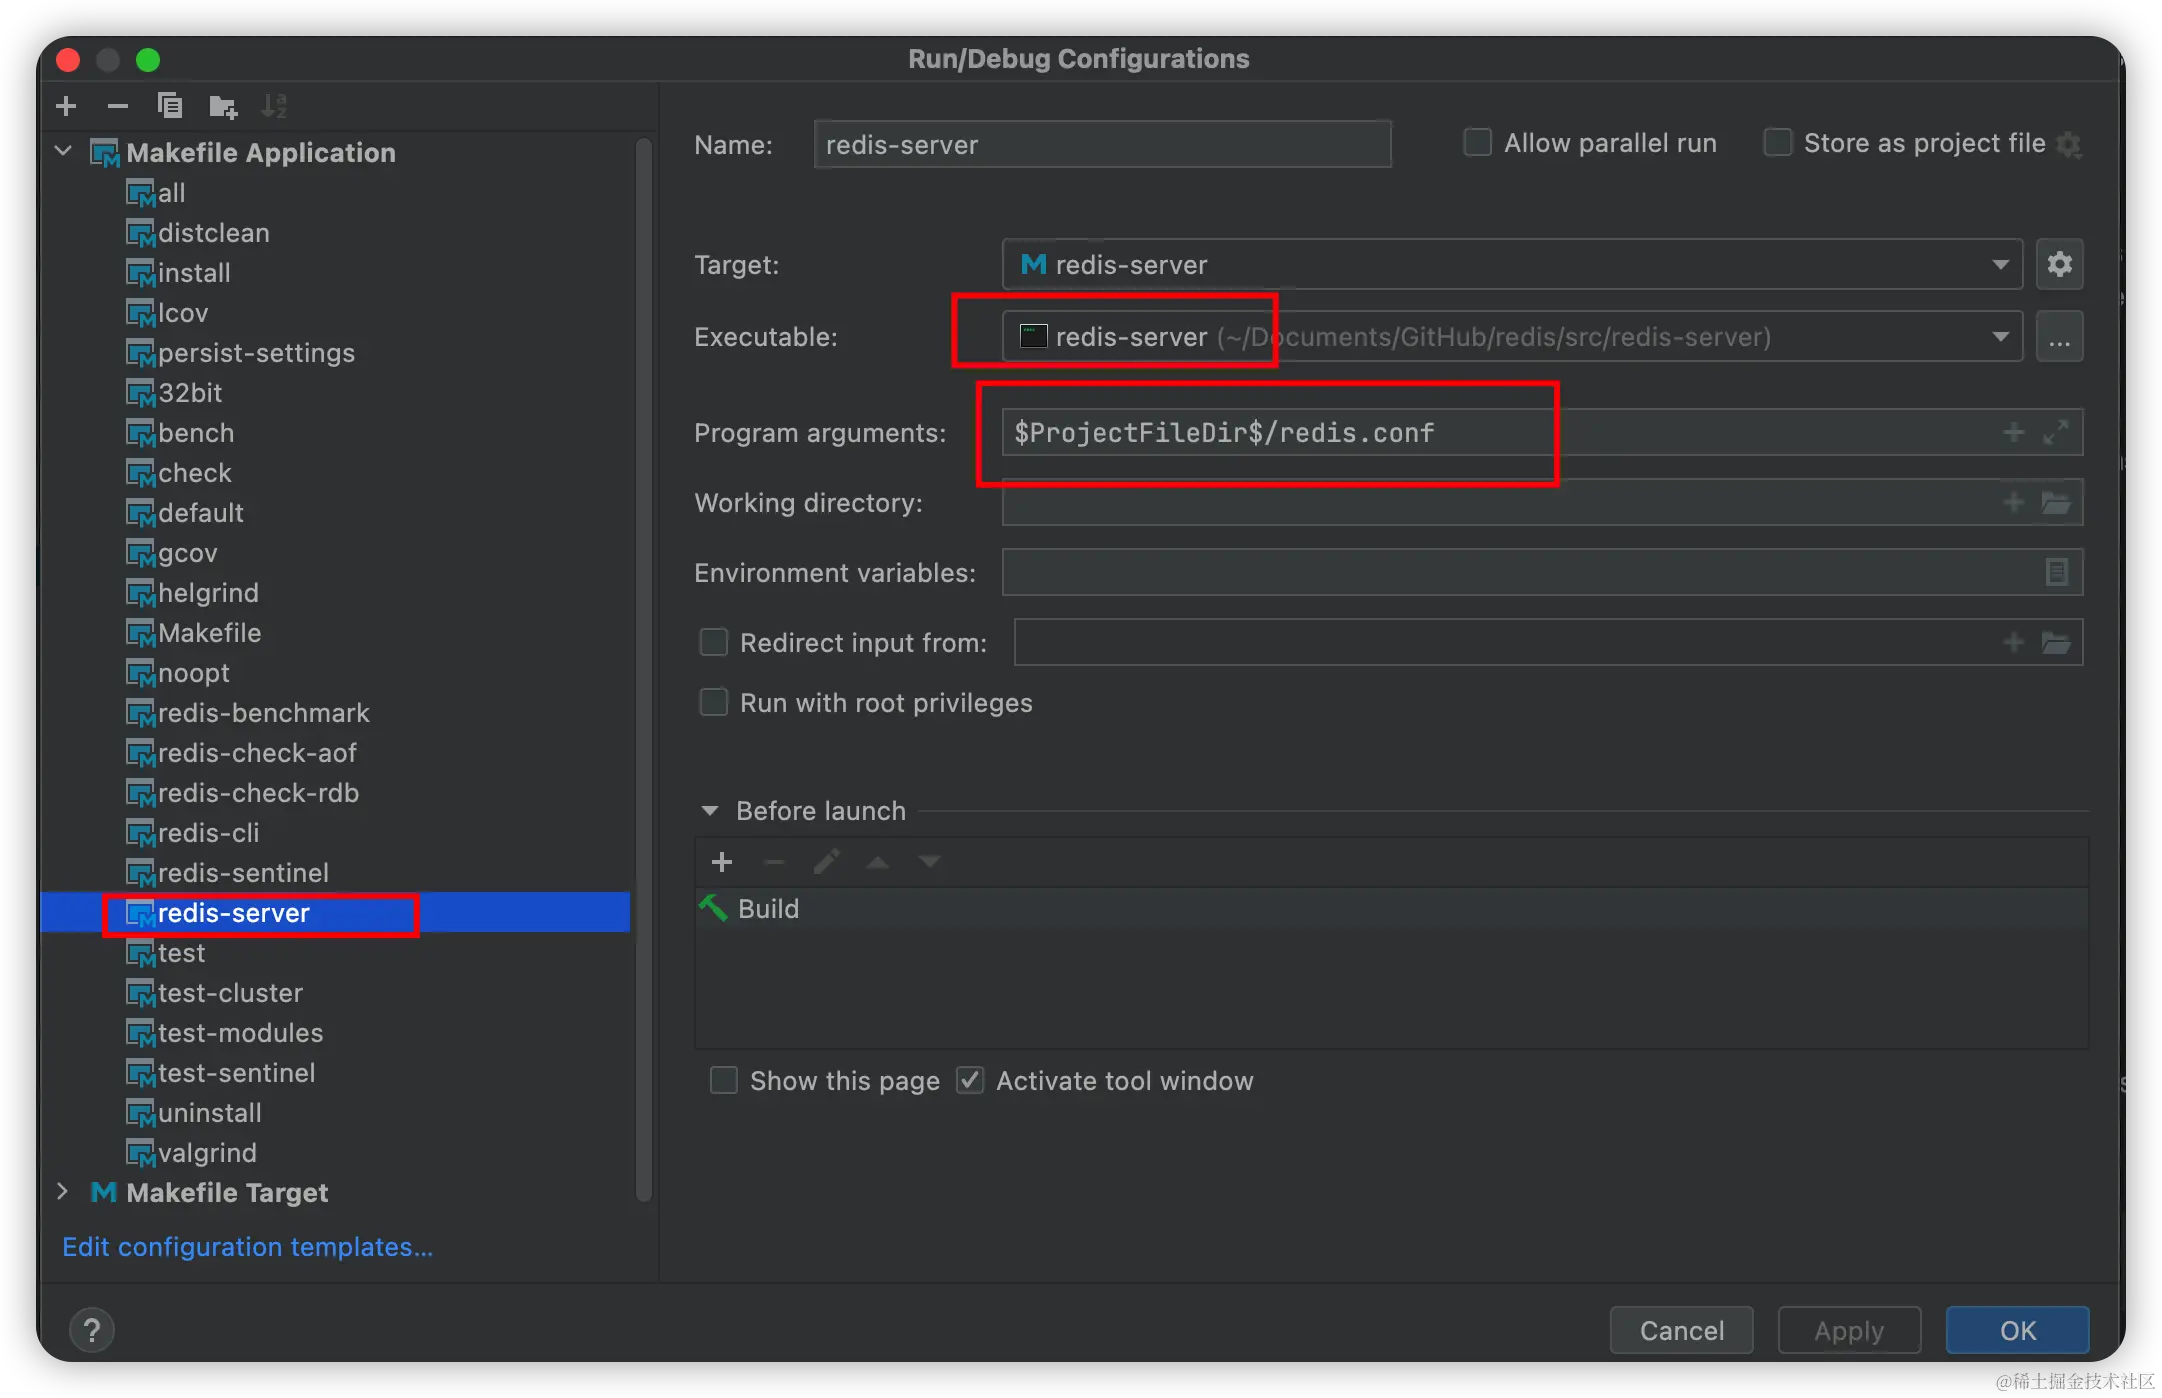Viewport: 2162px width, 1398px height.
Task: Expand the Program arguments field editor
Action: (2055, 432)
